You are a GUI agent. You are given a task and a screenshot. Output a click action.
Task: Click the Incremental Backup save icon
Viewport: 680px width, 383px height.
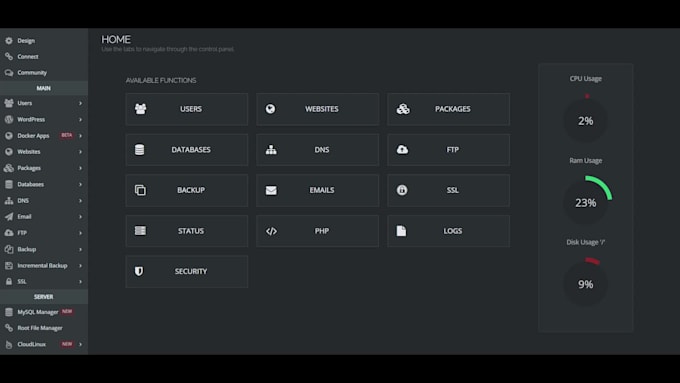point(9,265)
